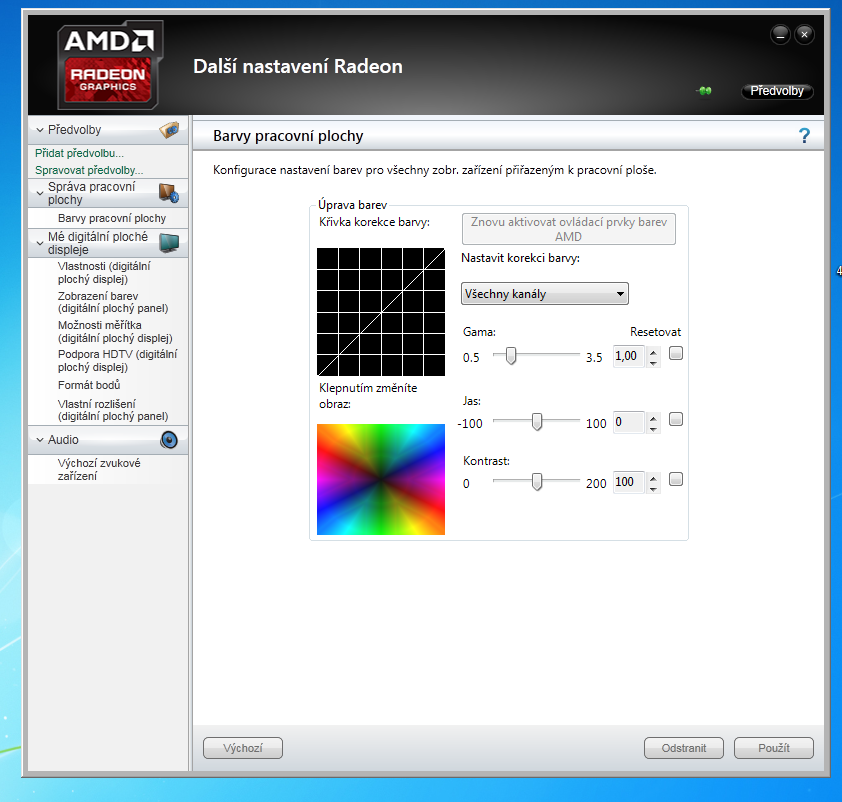842x802 pixels.
Task: Open Formát bodů in the sidebar
Action: click(89, 385)
